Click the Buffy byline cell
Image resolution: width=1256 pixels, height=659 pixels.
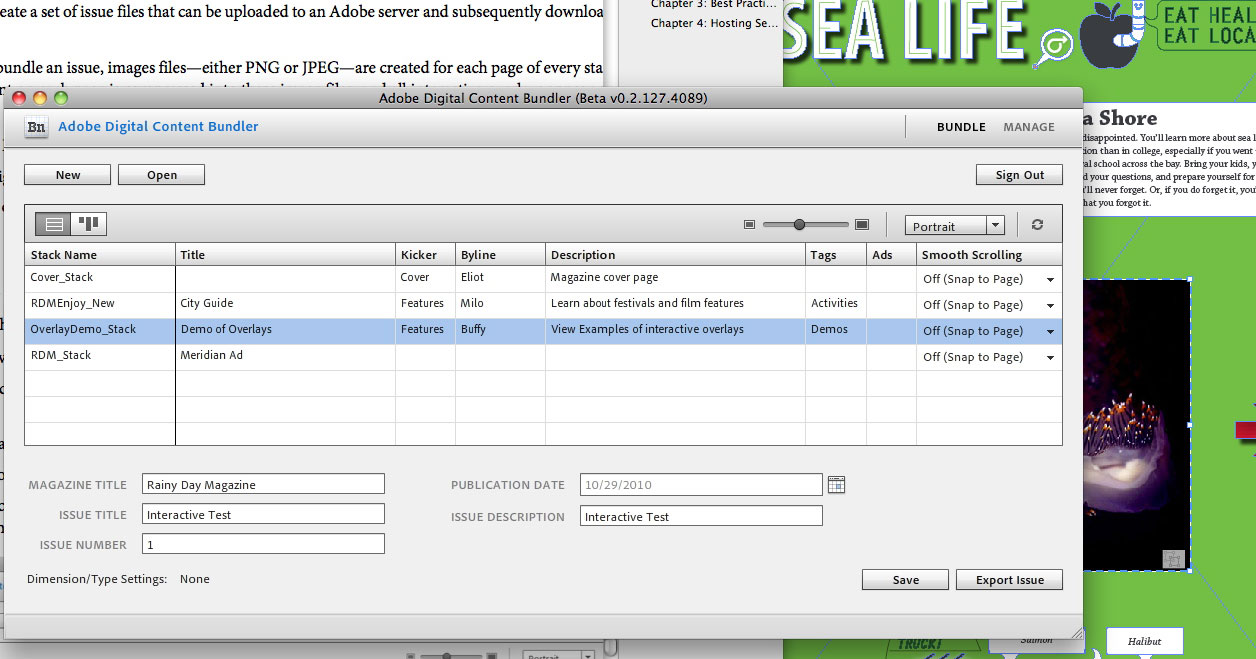click(x=500, y=329)
